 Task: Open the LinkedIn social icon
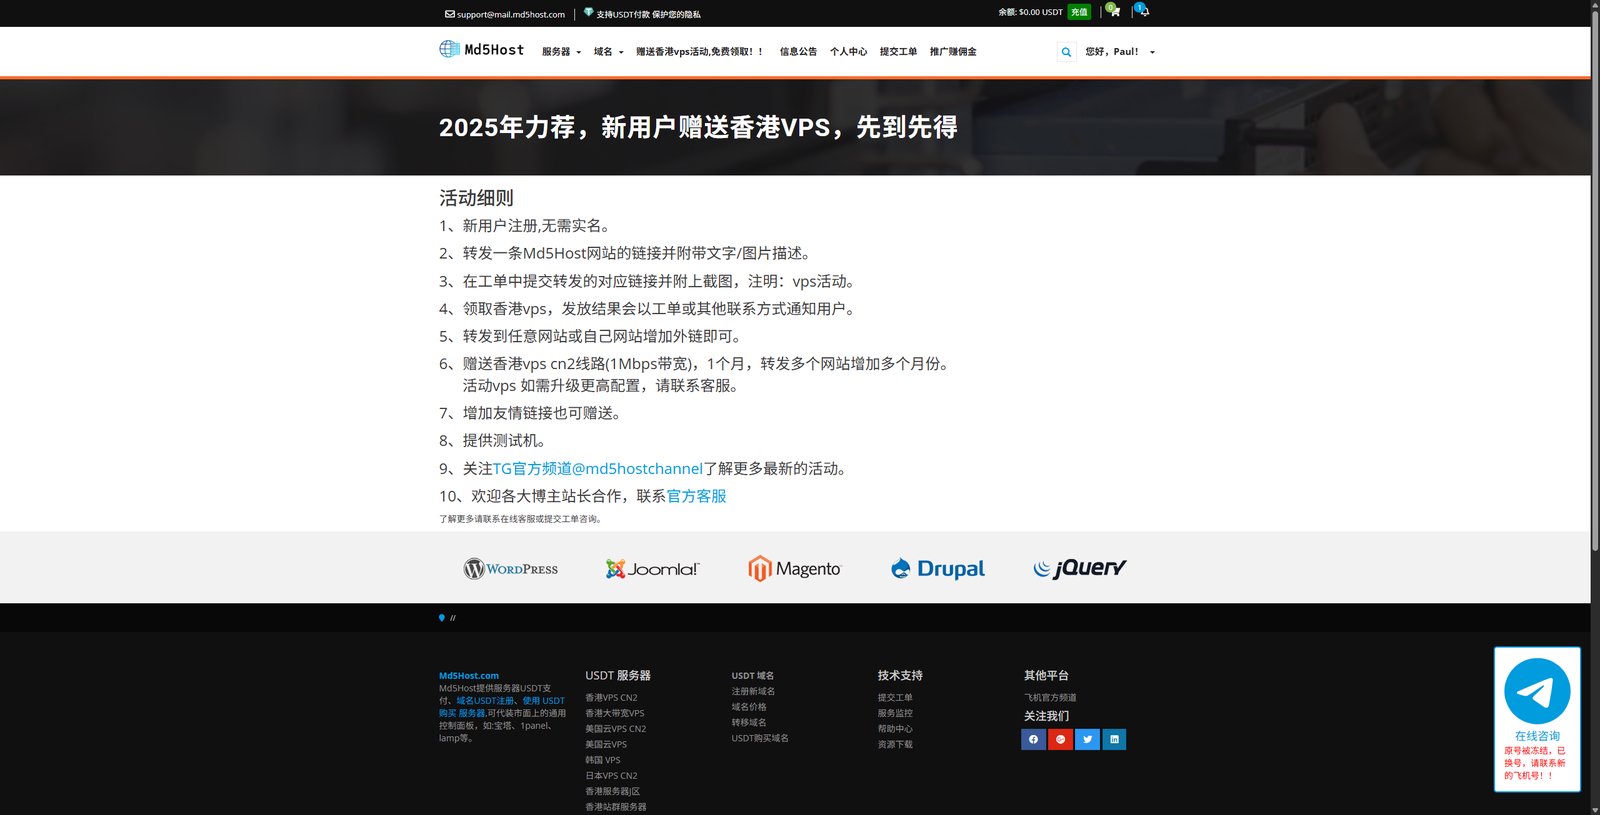coord(1114,739)
